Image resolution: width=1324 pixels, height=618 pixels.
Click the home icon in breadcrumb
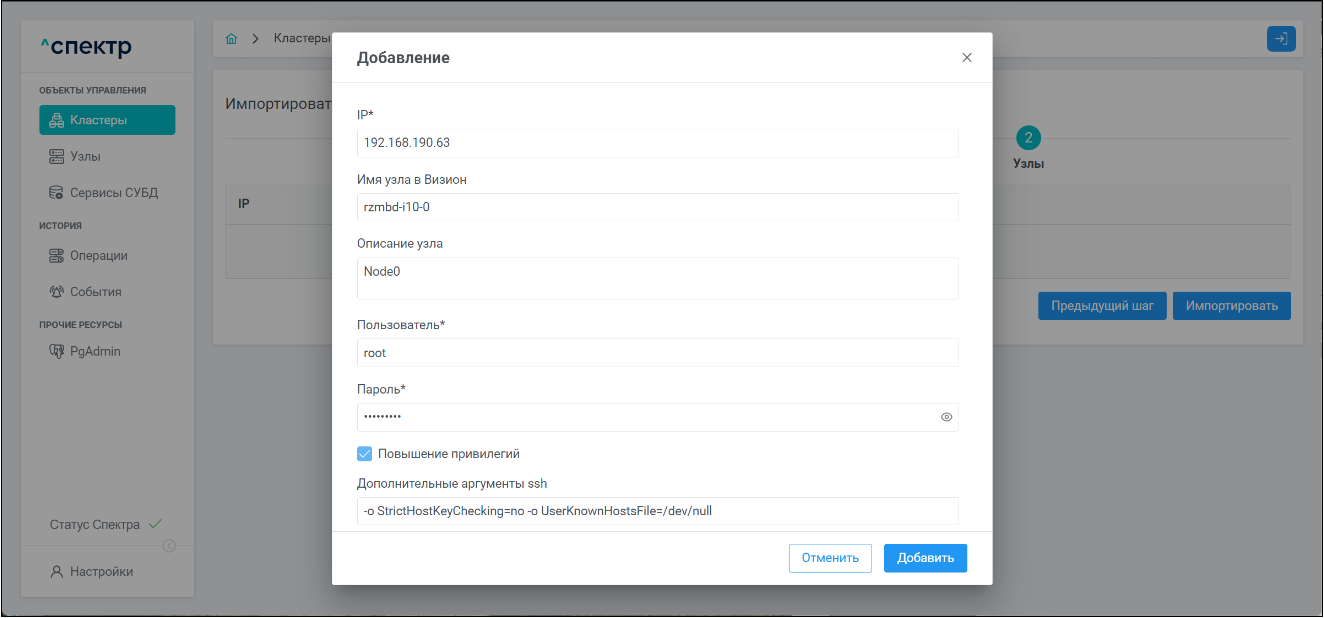click(x=232, y=39)
